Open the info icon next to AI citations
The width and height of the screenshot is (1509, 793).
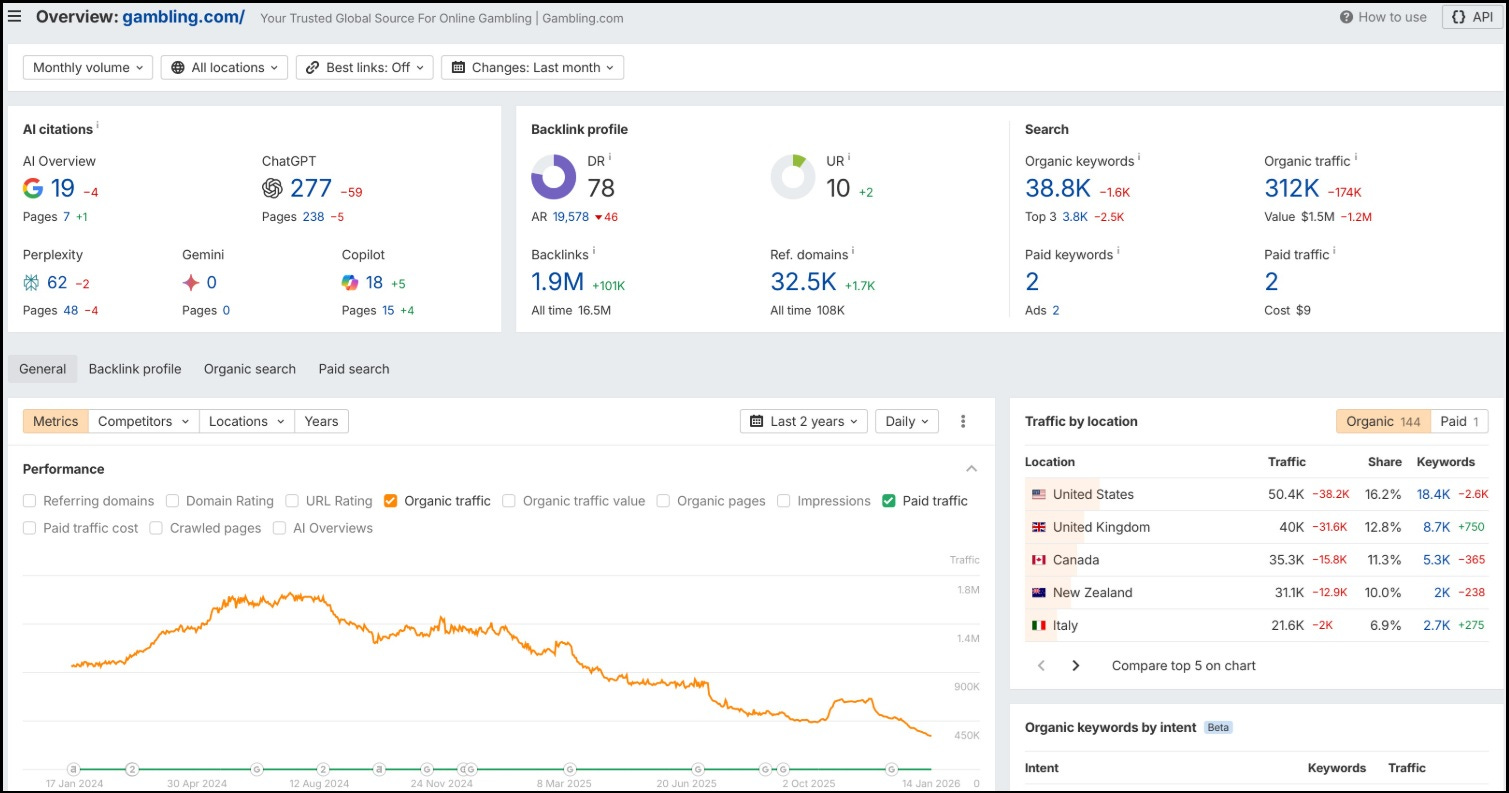pyautogui.click(x=98, y=127)
